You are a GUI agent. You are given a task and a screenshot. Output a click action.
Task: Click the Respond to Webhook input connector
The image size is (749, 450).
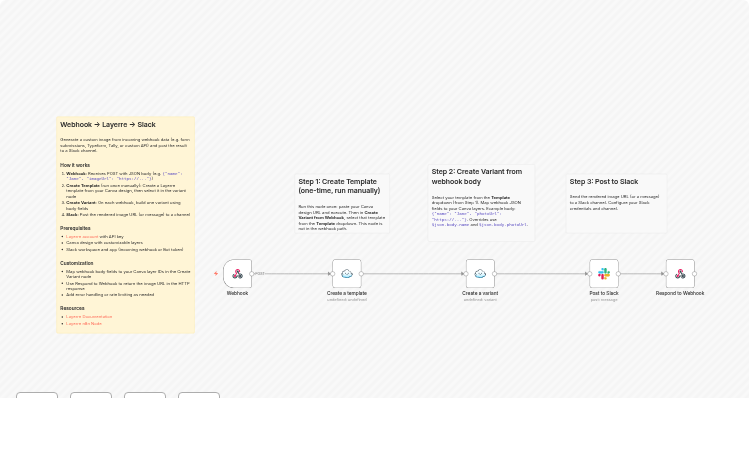tap(666, 274)
